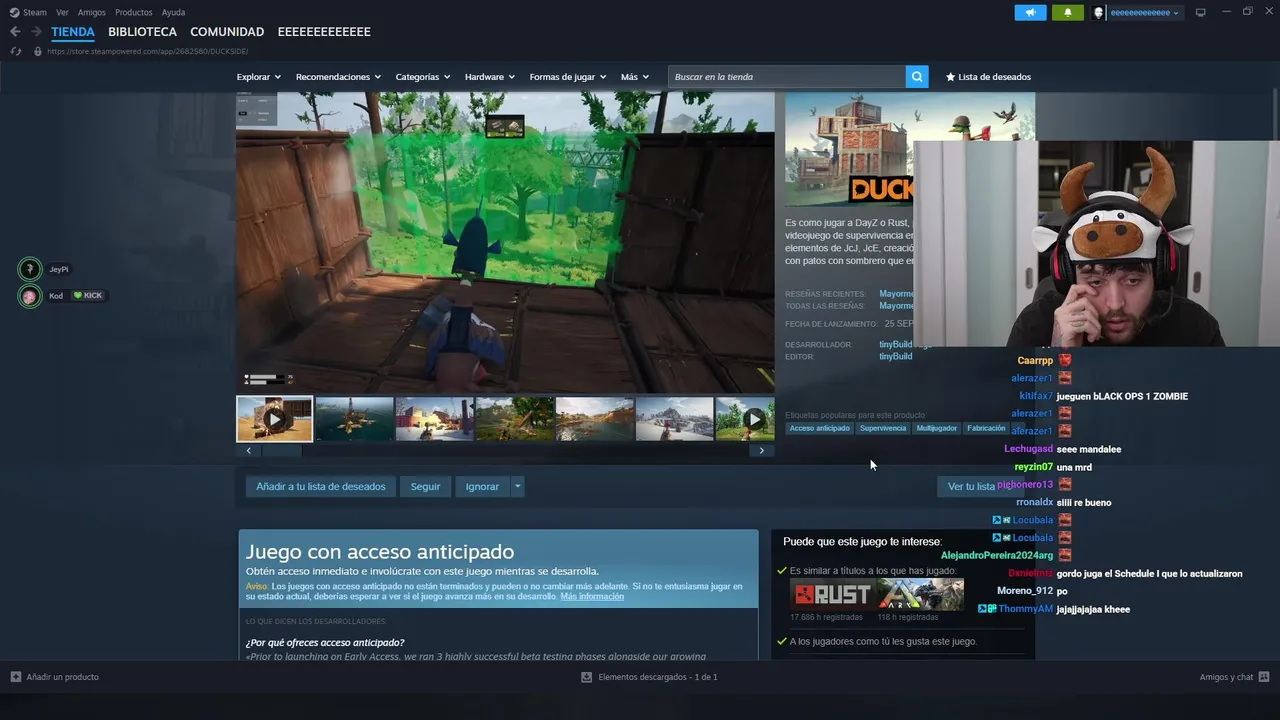The width and height of the screenshot is (1280, 720).
Task: Open the ARK game capsule
Action: [x=921, y=594]
